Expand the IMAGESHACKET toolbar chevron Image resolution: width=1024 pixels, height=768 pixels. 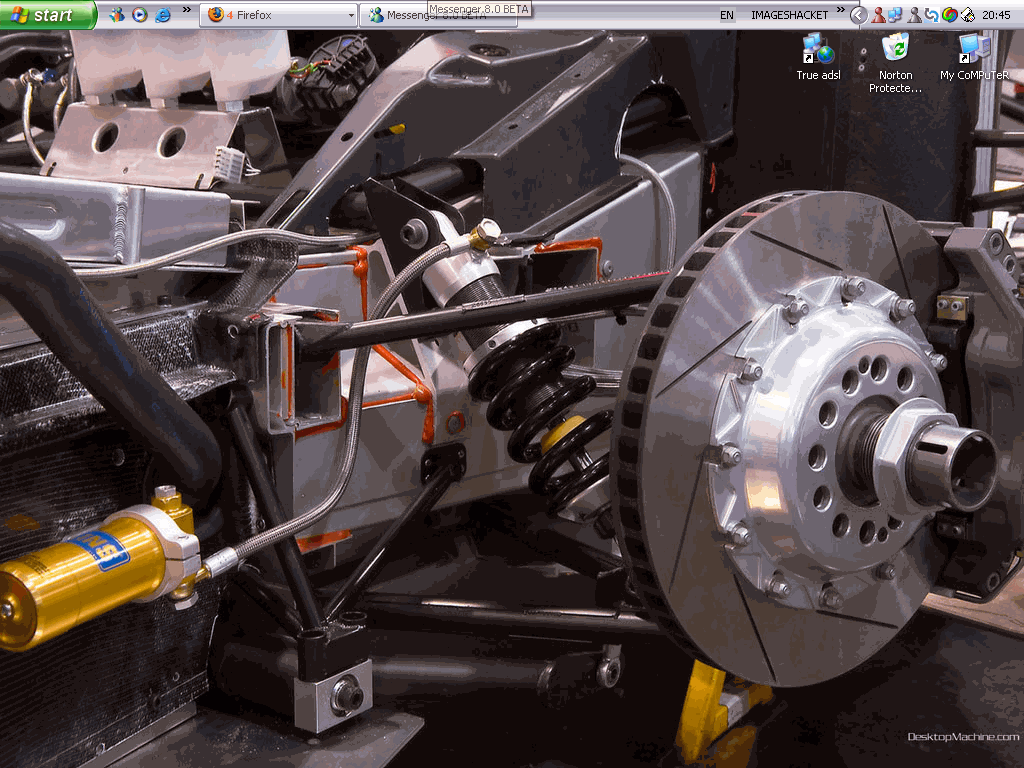point(840,10)
